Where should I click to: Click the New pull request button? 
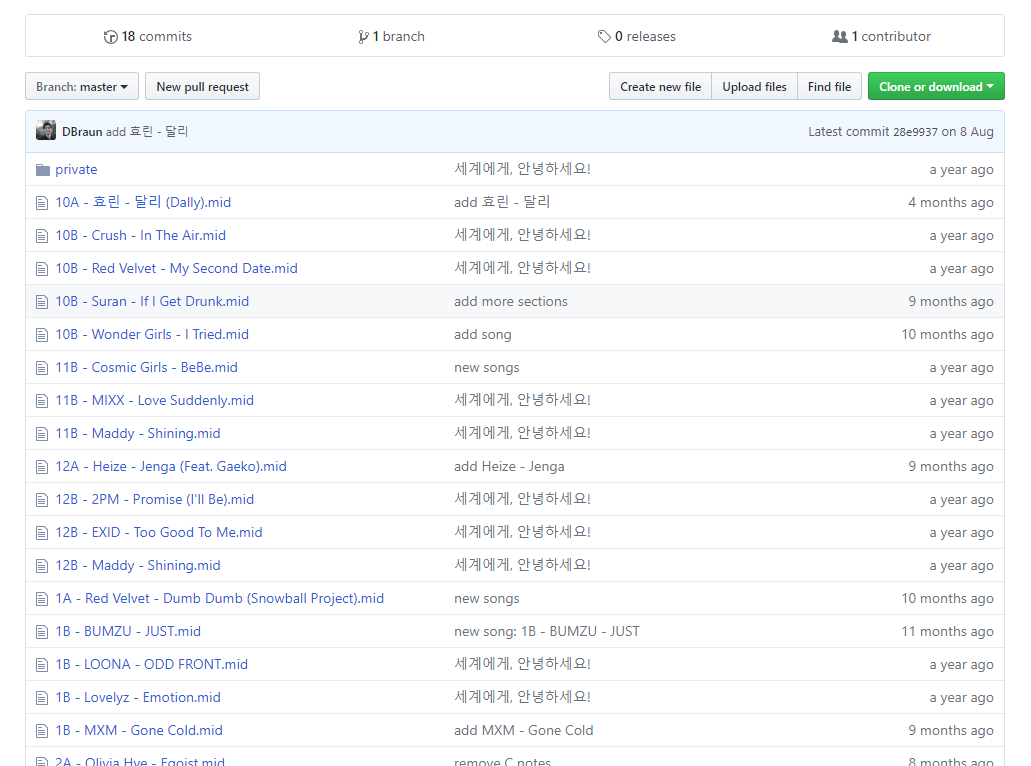coord(203,86)
